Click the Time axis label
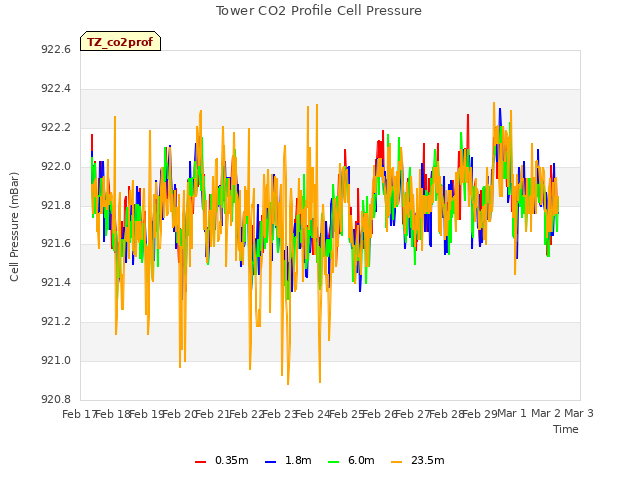640x480 pixels. tap(566, 429)
